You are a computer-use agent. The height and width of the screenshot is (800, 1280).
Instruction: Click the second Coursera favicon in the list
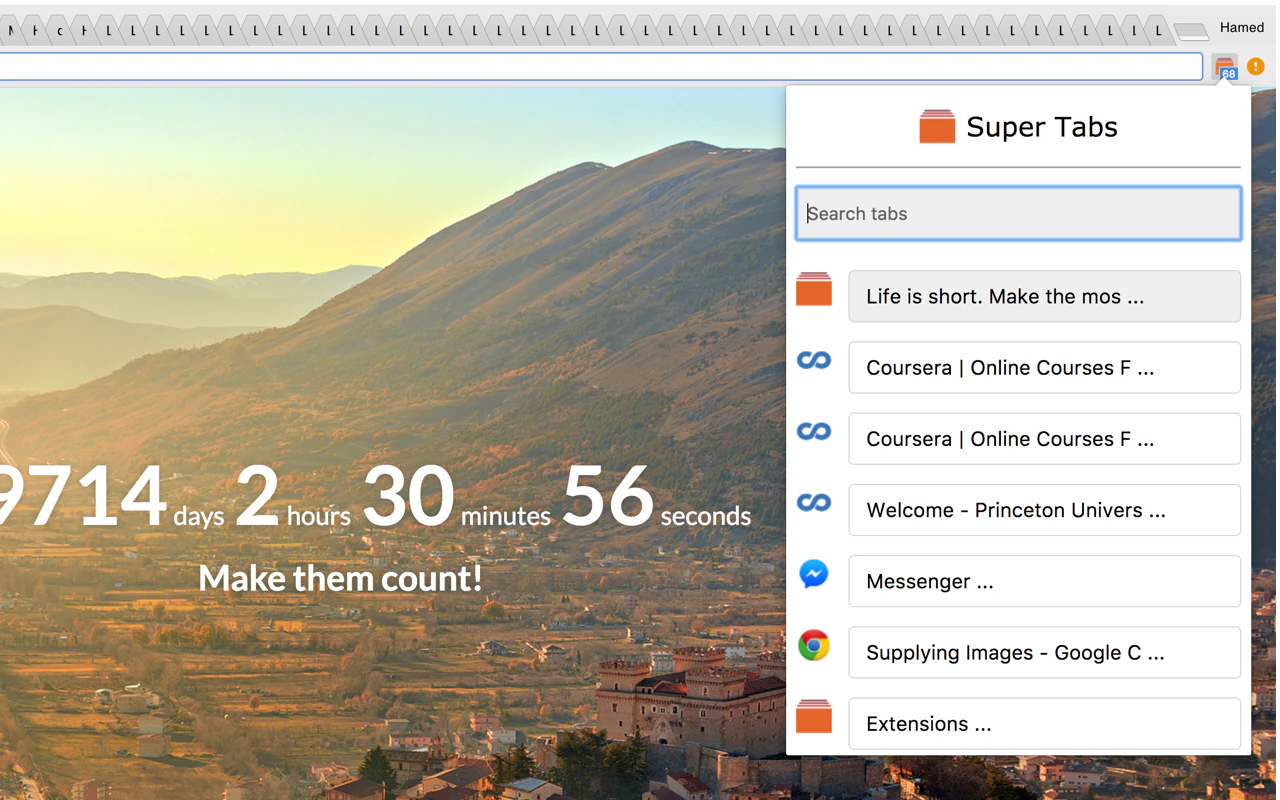click(x=813, y=431)
